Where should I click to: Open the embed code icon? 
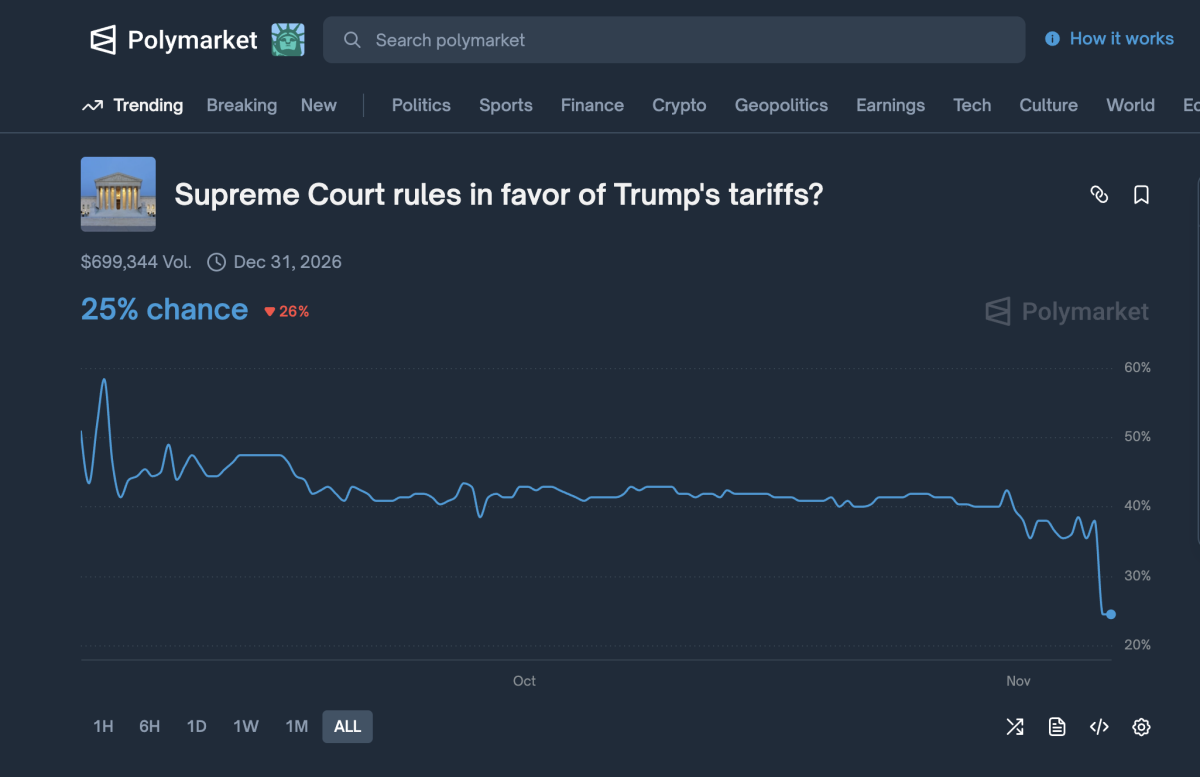click(x=1099, y=727)
